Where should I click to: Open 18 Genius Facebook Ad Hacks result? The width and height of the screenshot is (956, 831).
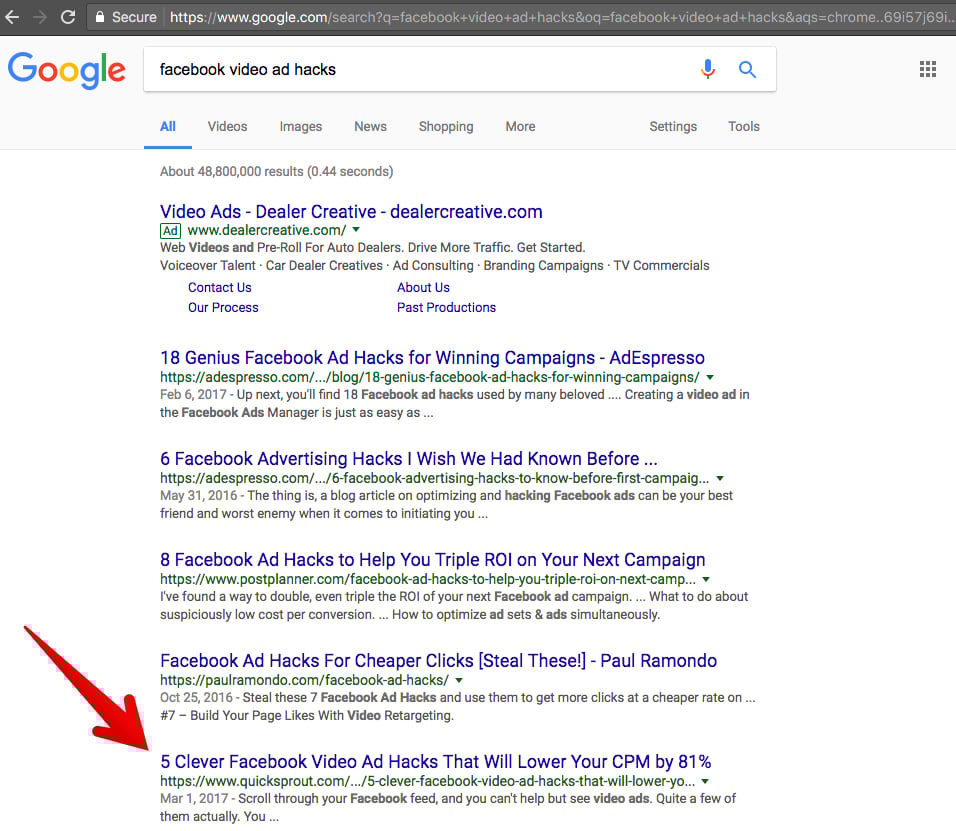(x=432, y=357)
